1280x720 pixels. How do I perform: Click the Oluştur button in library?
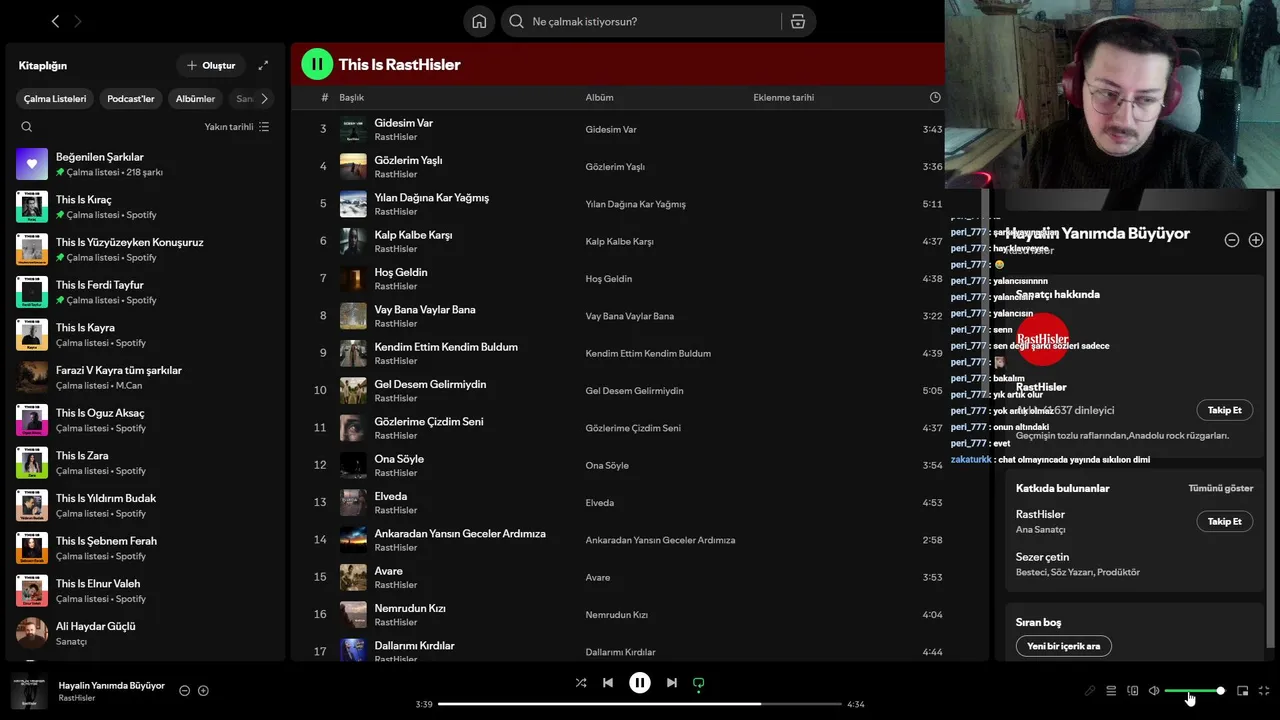211,65
